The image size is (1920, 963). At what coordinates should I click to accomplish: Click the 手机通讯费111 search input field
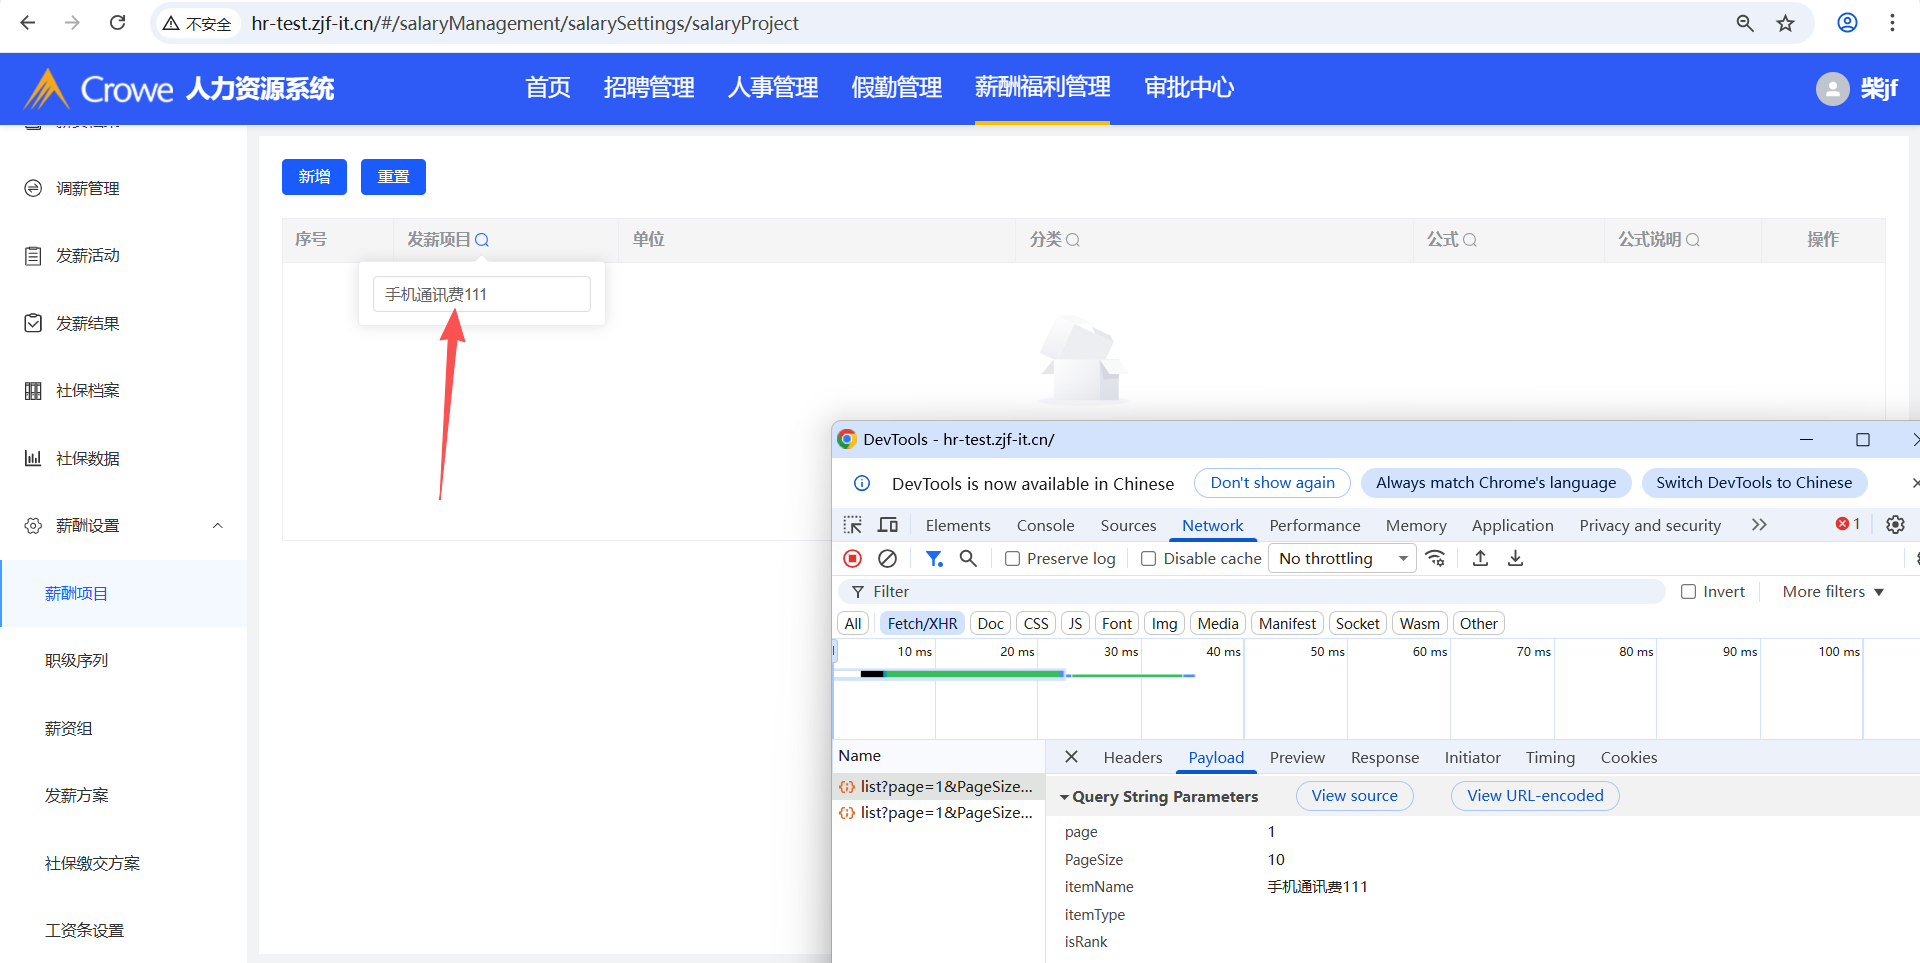[x=481, y=295]
